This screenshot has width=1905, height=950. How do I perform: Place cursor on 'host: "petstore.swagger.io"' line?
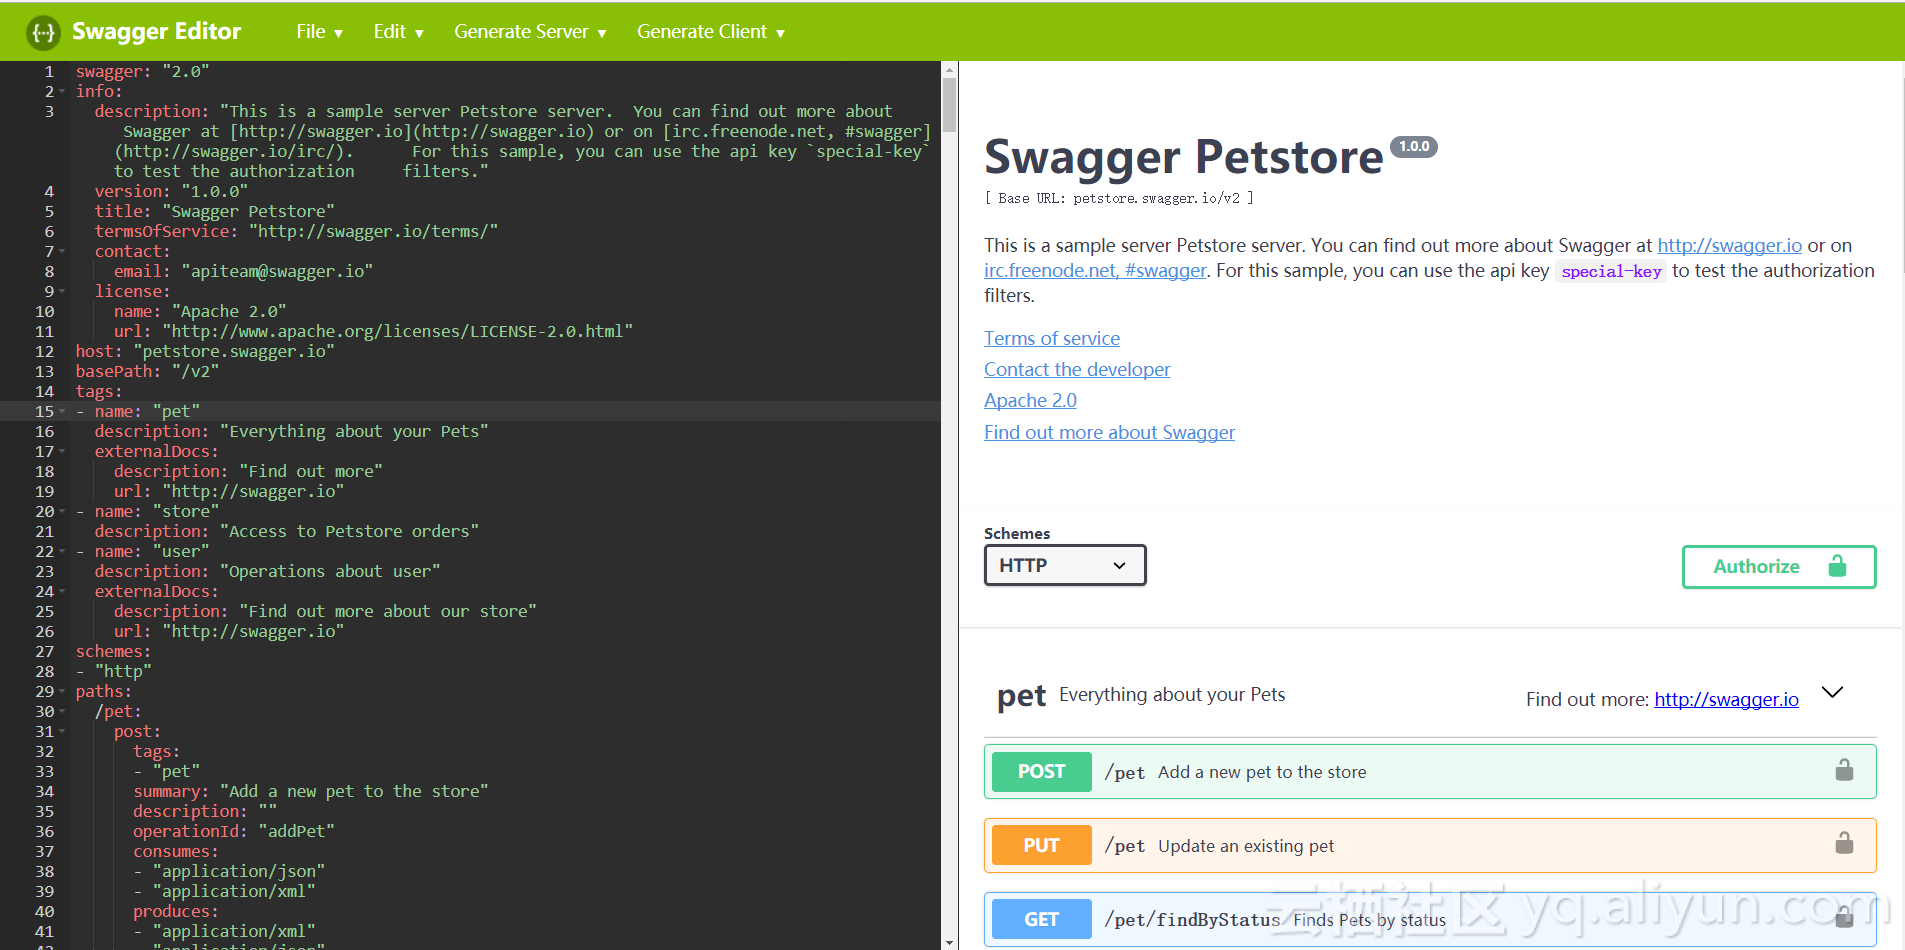(x=205, y=352)
